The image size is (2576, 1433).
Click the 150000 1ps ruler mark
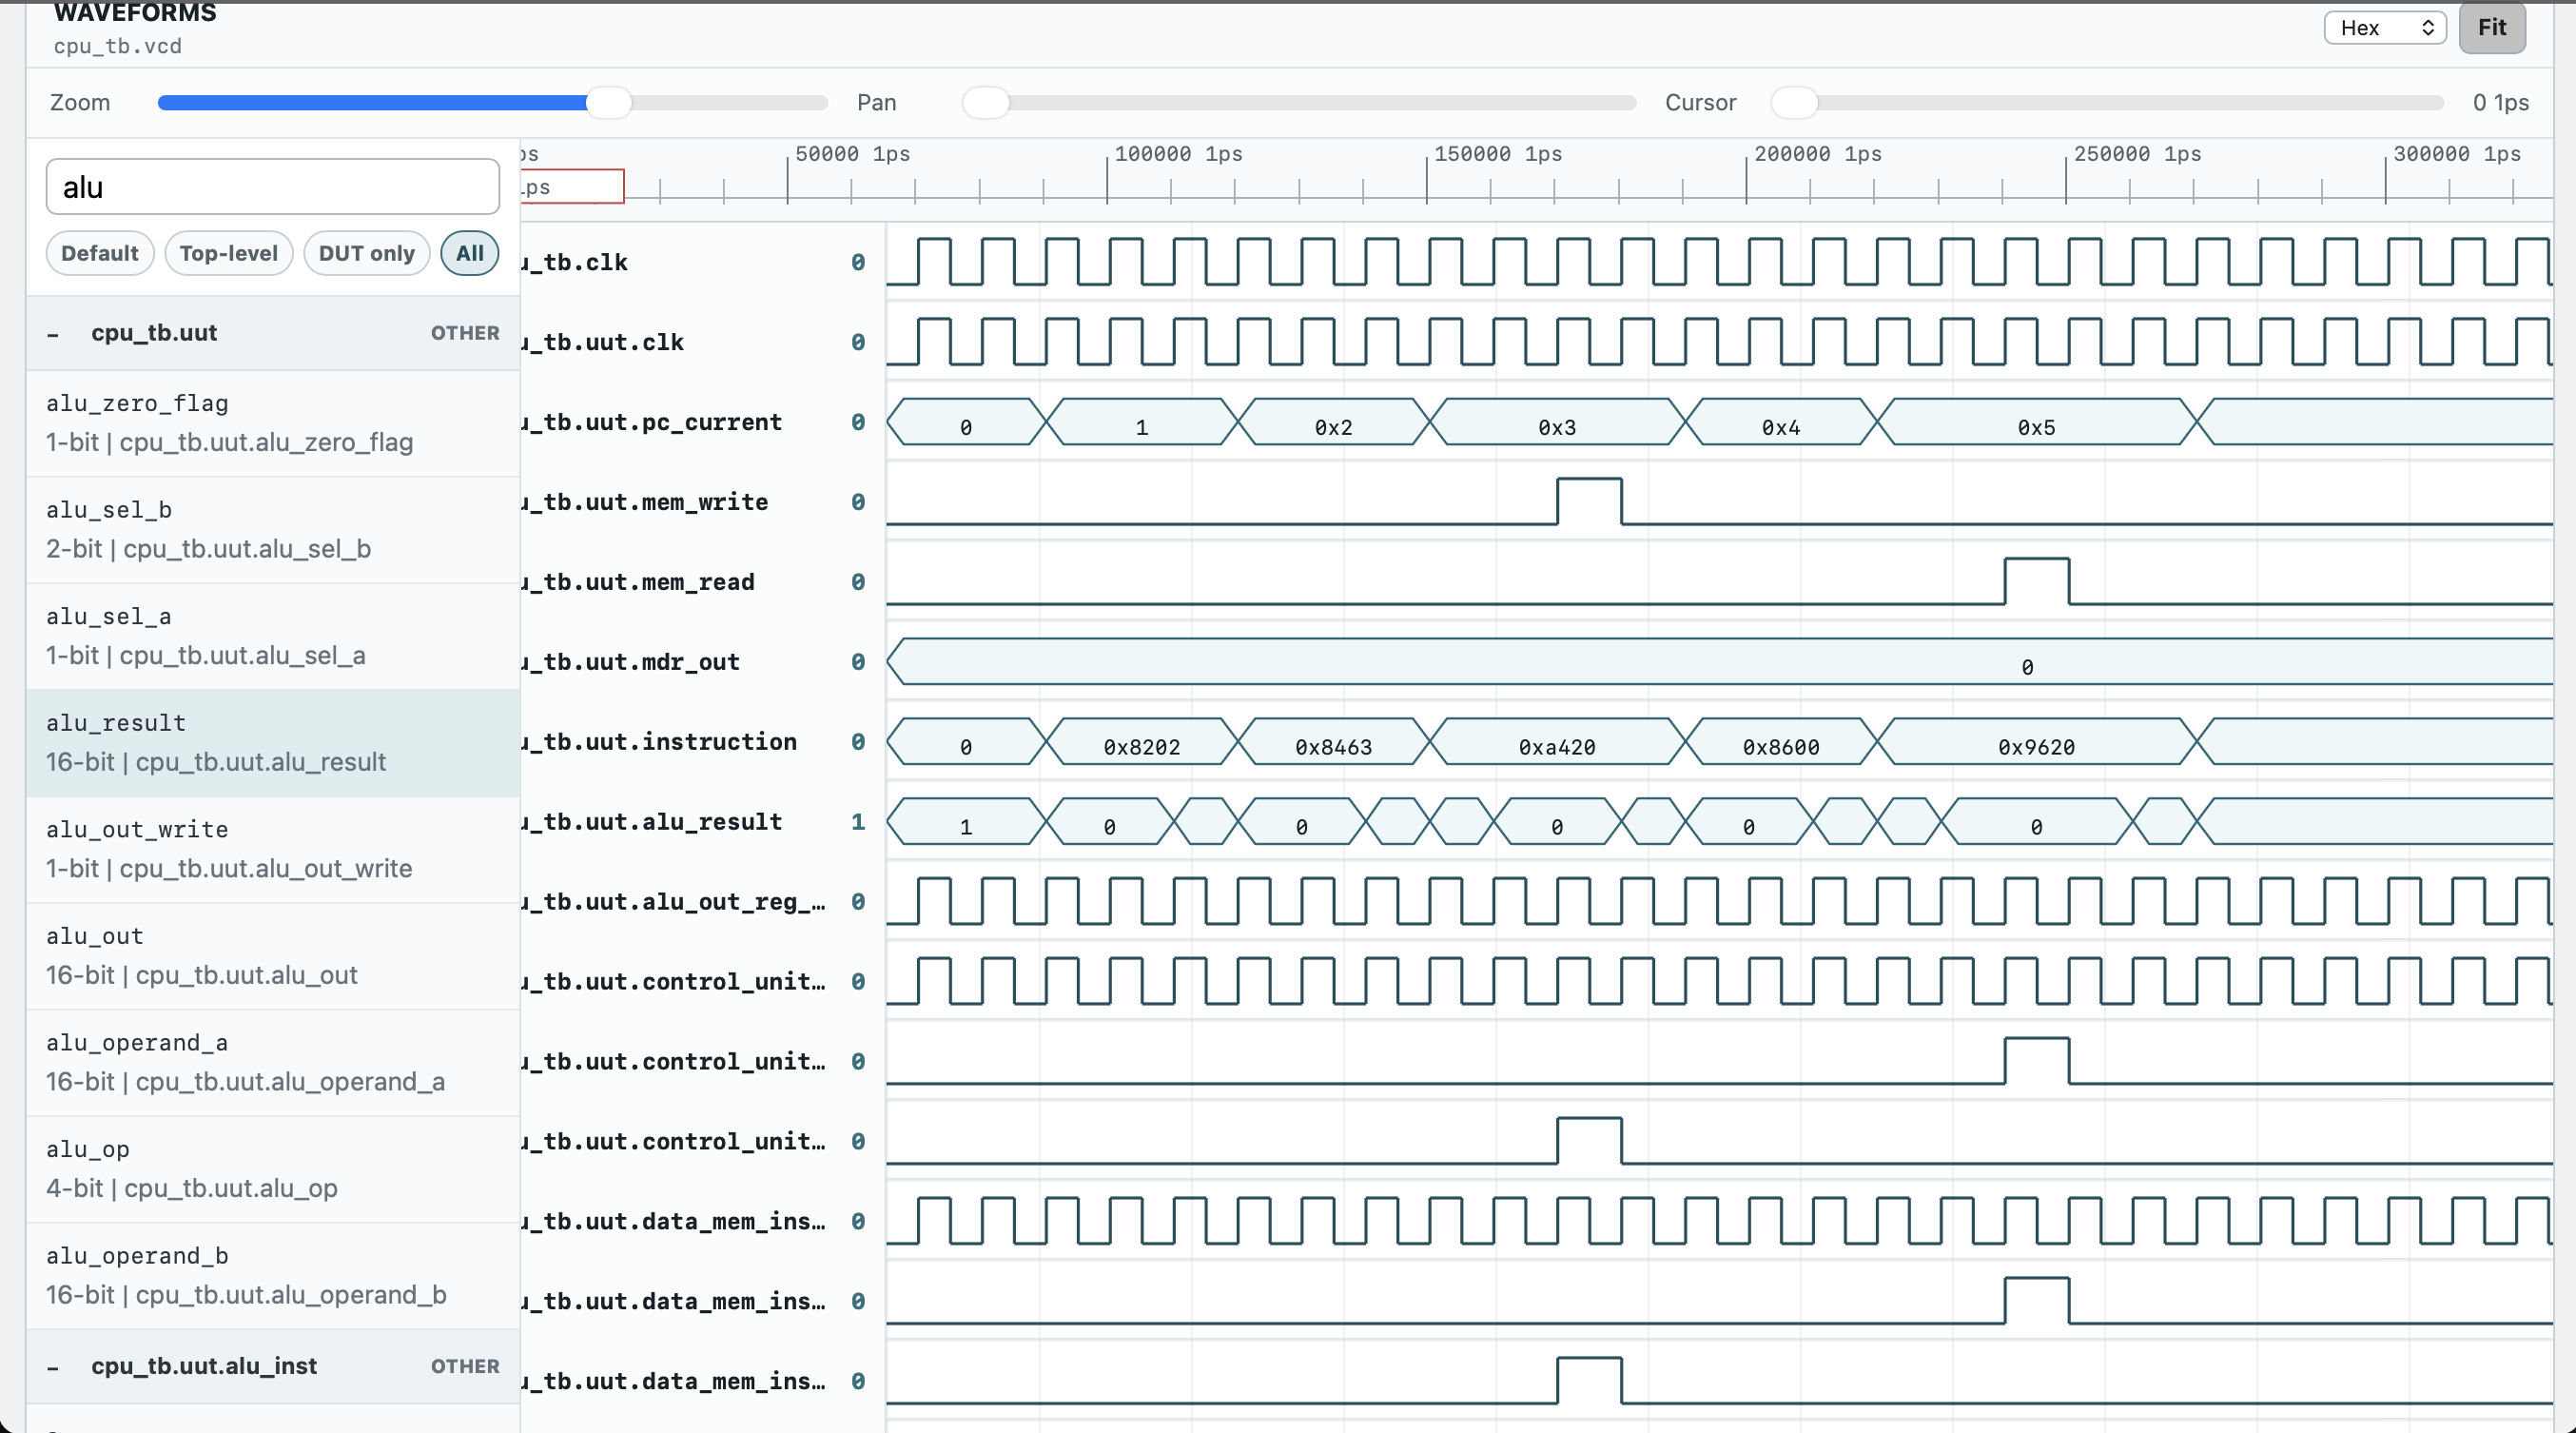click(x=1498, y=154)
